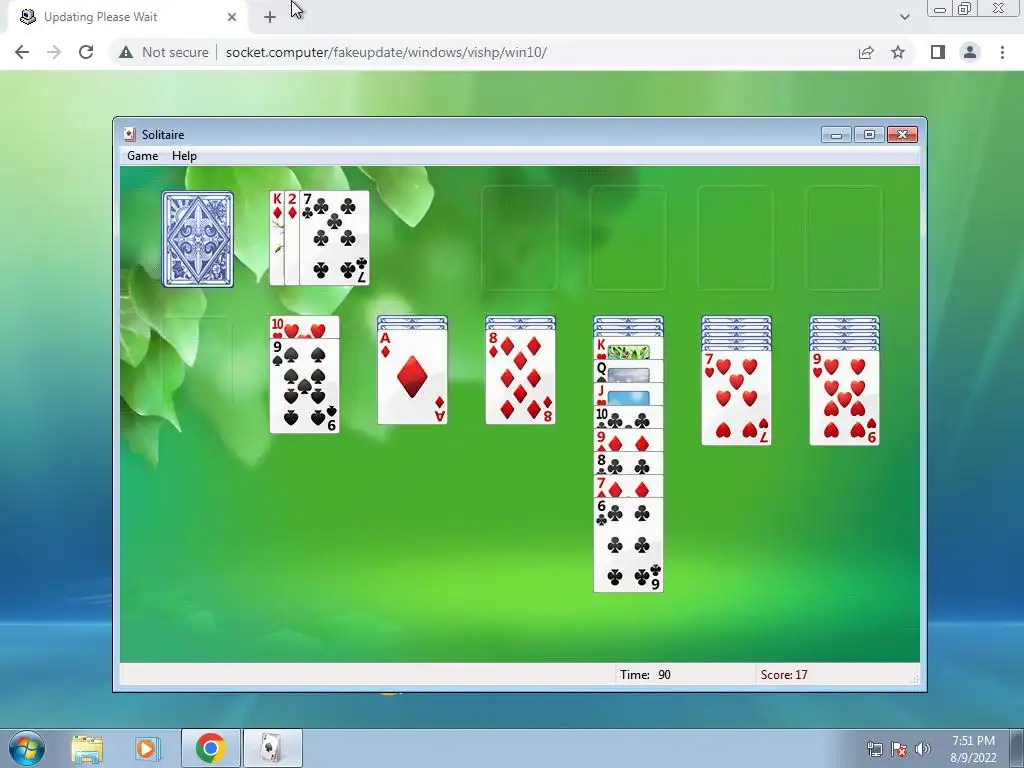1024x768 pixels.
Task: Select the 8 of clubs in long column
Action: coord(628,463)
